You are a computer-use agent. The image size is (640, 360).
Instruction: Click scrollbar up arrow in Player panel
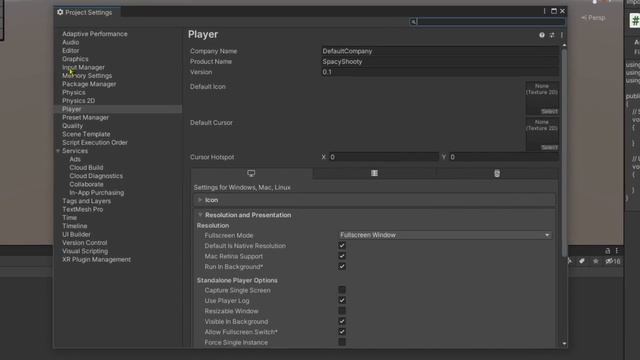tap(564, 45)
